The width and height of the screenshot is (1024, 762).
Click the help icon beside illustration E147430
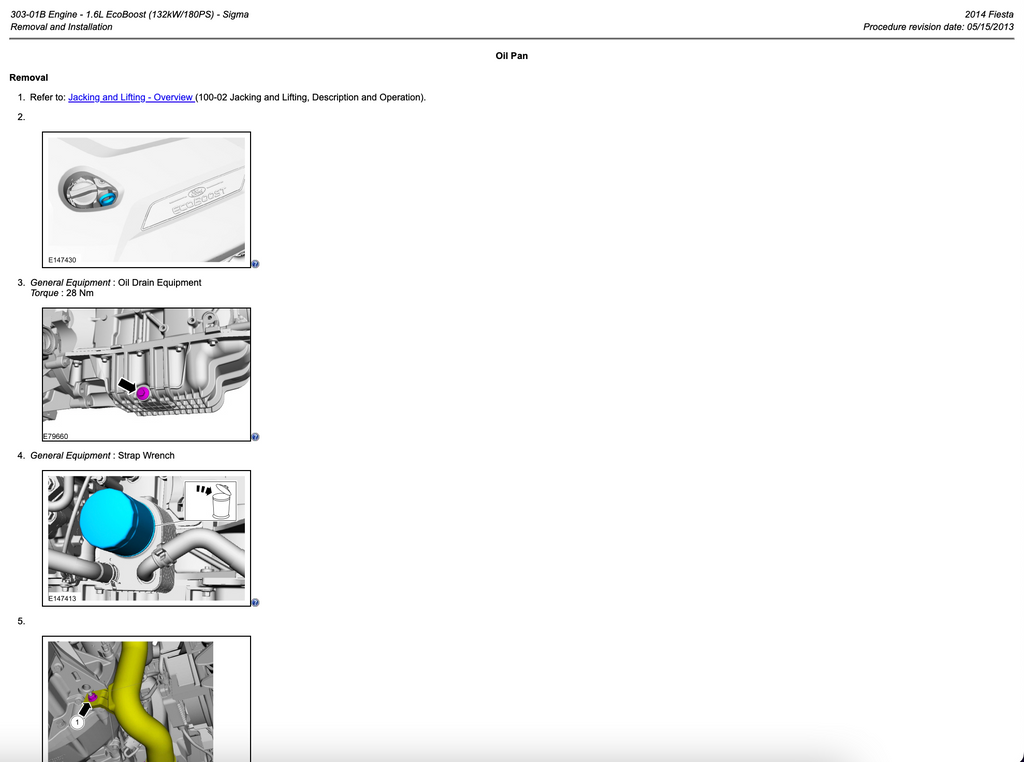point(255,264)
